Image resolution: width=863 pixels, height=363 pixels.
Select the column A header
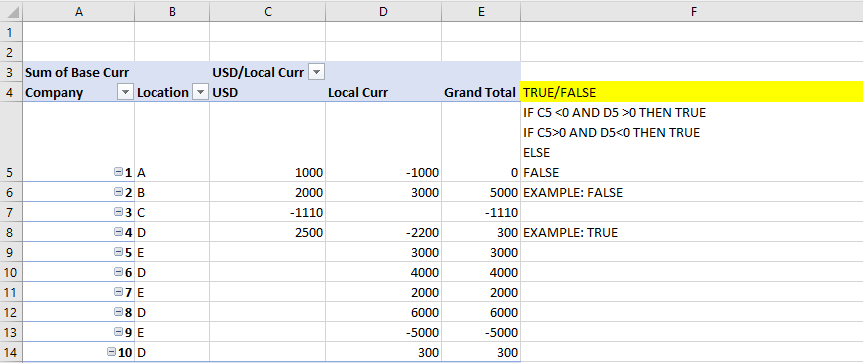point(79,11)
